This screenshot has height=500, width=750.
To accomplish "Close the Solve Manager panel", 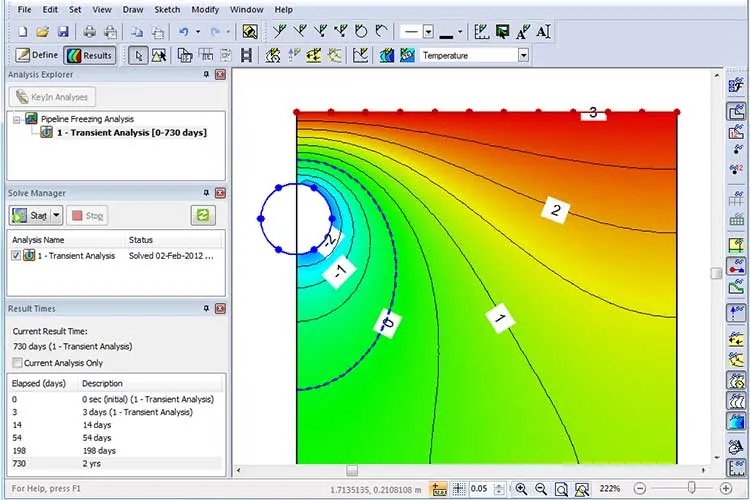I will 220,193.
